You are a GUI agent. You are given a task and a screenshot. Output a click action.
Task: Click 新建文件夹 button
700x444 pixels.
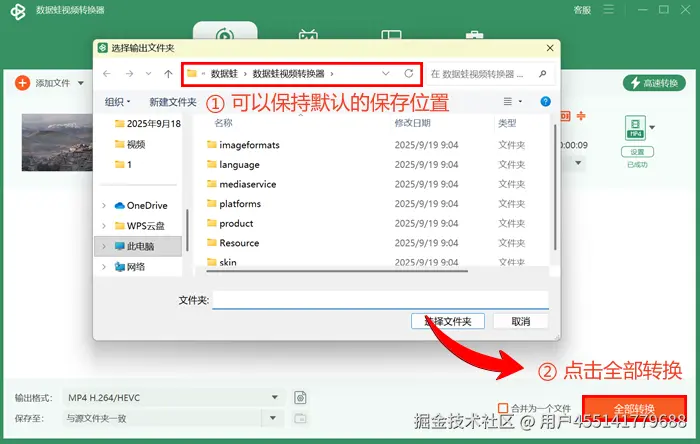coord(173,102)
